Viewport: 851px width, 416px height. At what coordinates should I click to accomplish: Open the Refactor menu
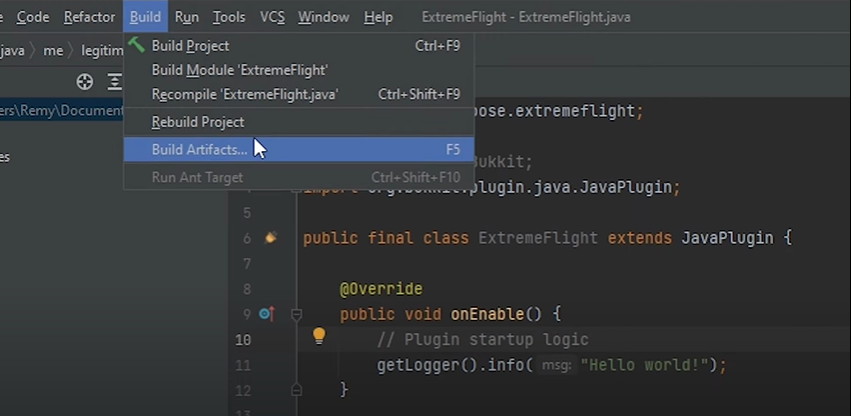tap(89, 17)
